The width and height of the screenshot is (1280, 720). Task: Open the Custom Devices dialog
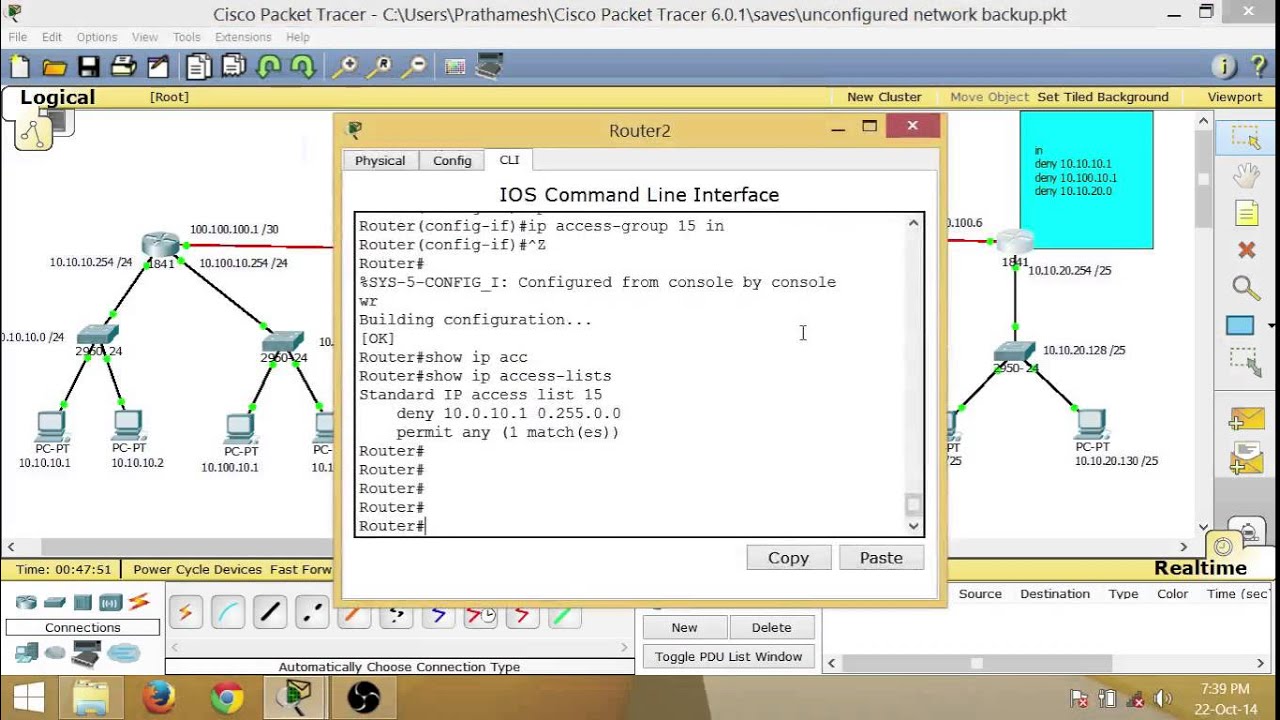(x=489, y=67)
